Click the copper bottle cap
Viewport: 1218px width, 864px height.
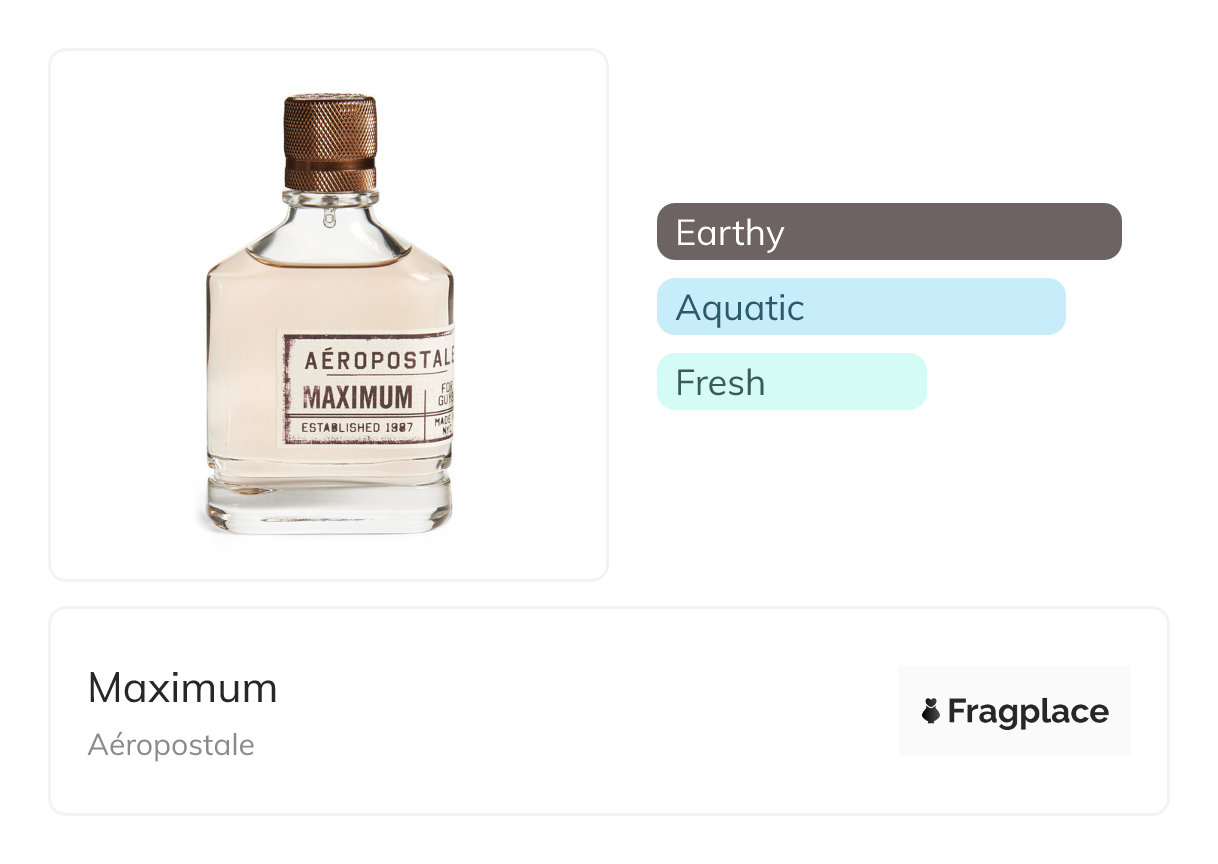(330, 140)
